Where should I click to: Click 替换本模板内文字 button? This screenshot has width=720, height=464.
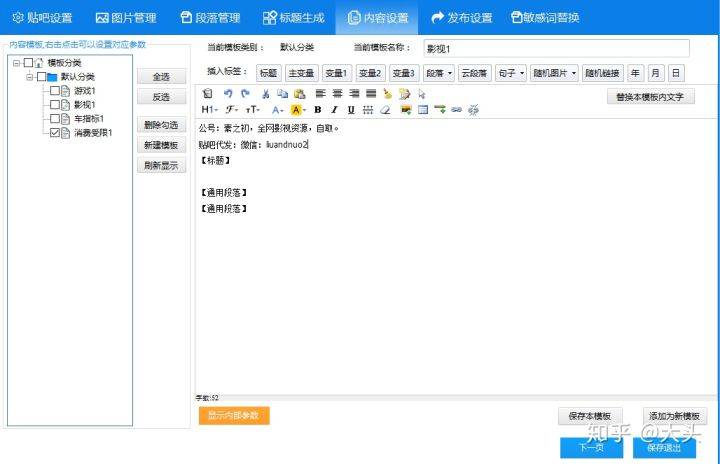tap(651, 97)
